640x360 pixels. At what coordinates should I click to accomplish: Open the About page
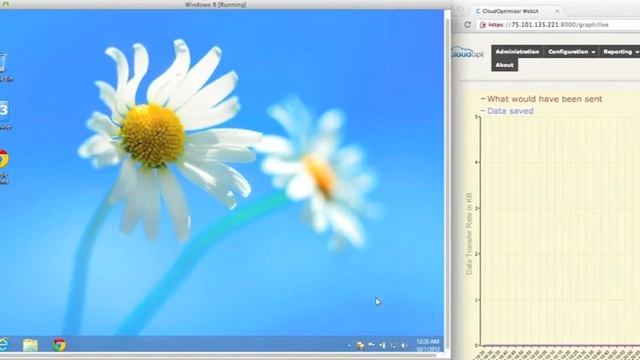[504, 65]
